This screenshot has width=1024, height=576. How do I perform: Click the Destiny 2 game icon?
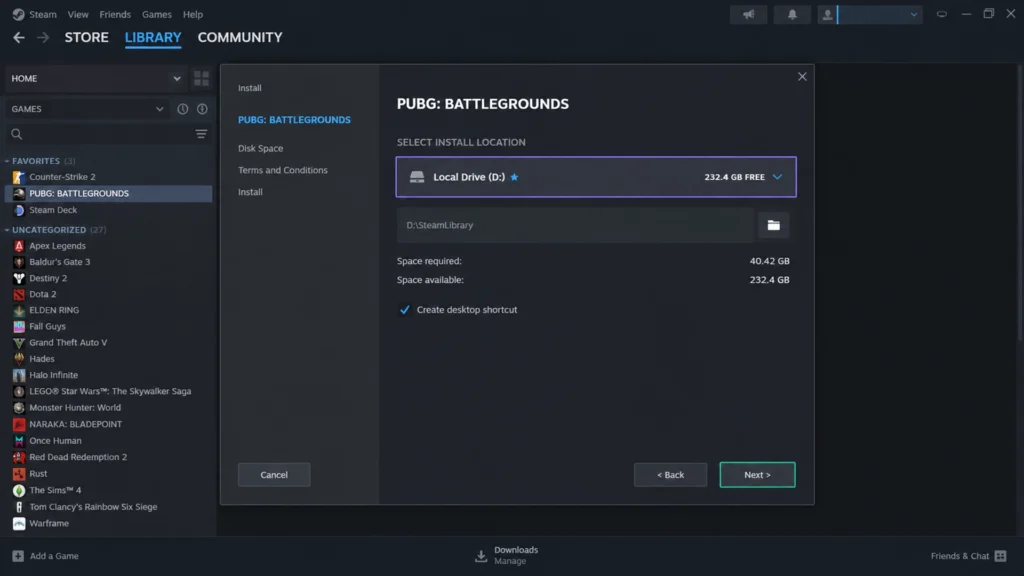click(x=19, y=278)
